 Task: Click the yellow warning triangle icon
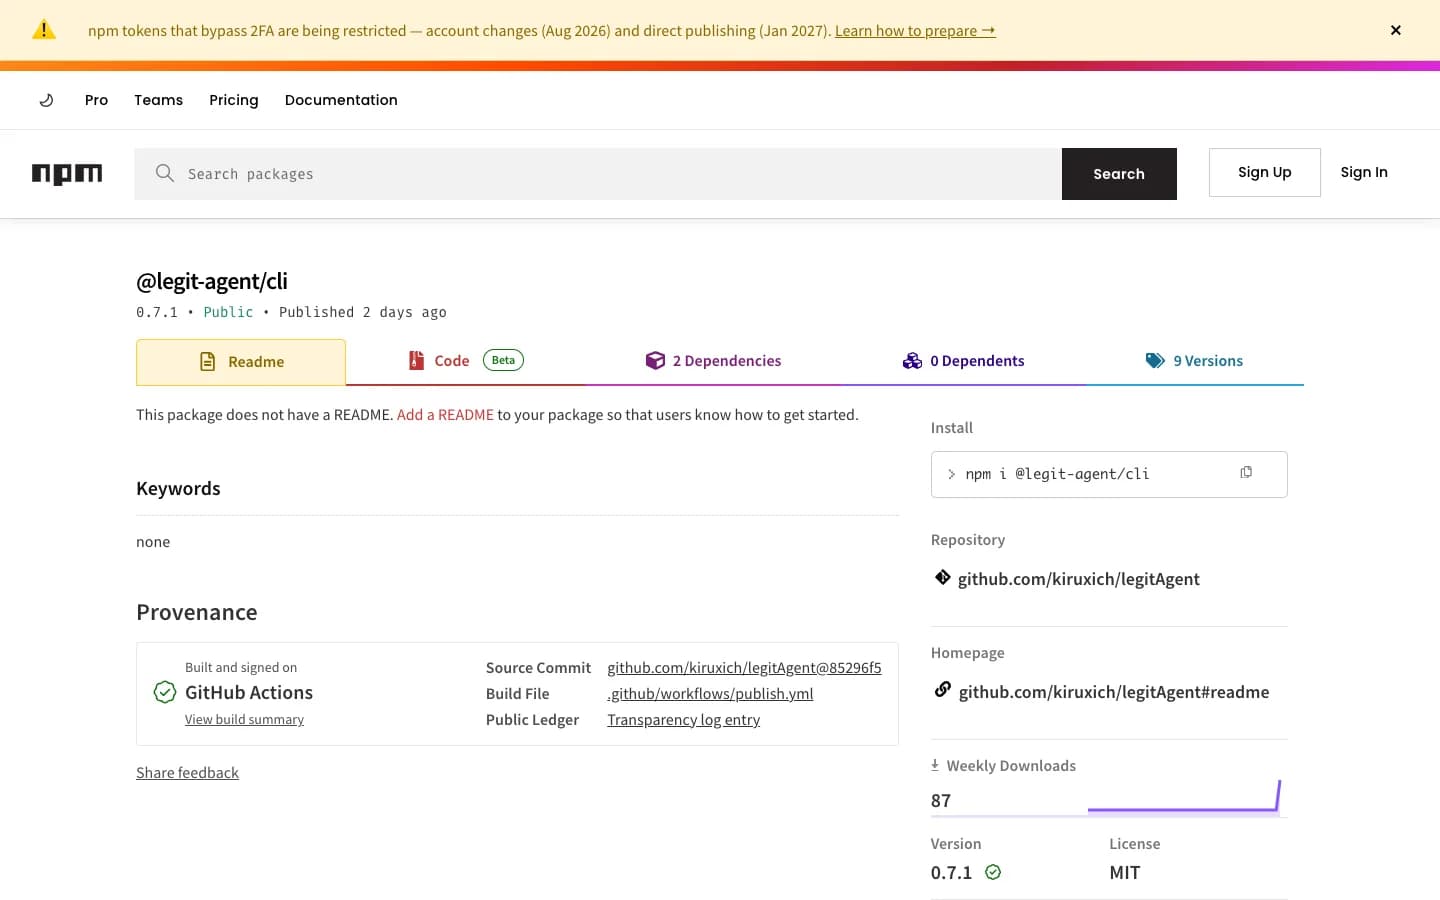pos(44,30)
